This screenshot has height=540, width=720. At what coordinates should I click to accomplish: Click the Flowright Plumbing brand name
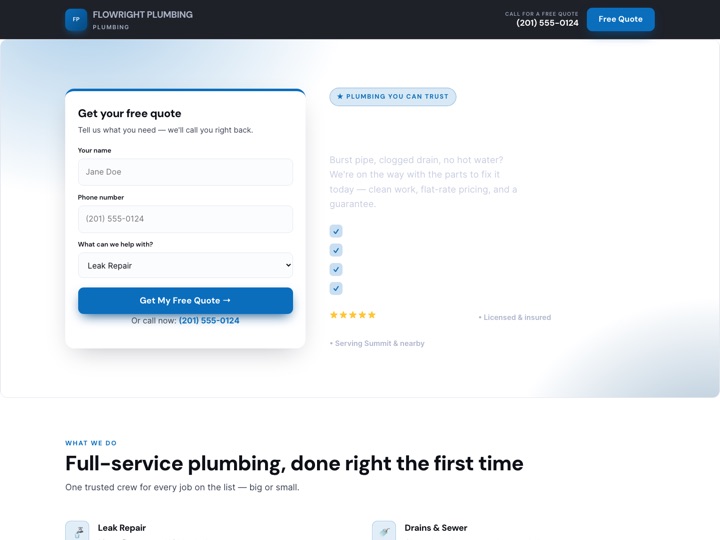[x=143, y=15]
